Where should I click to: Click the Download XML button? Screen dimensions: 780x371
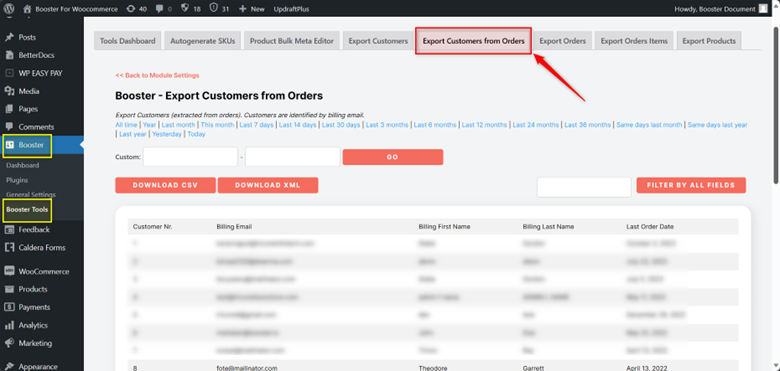[268, 185]
